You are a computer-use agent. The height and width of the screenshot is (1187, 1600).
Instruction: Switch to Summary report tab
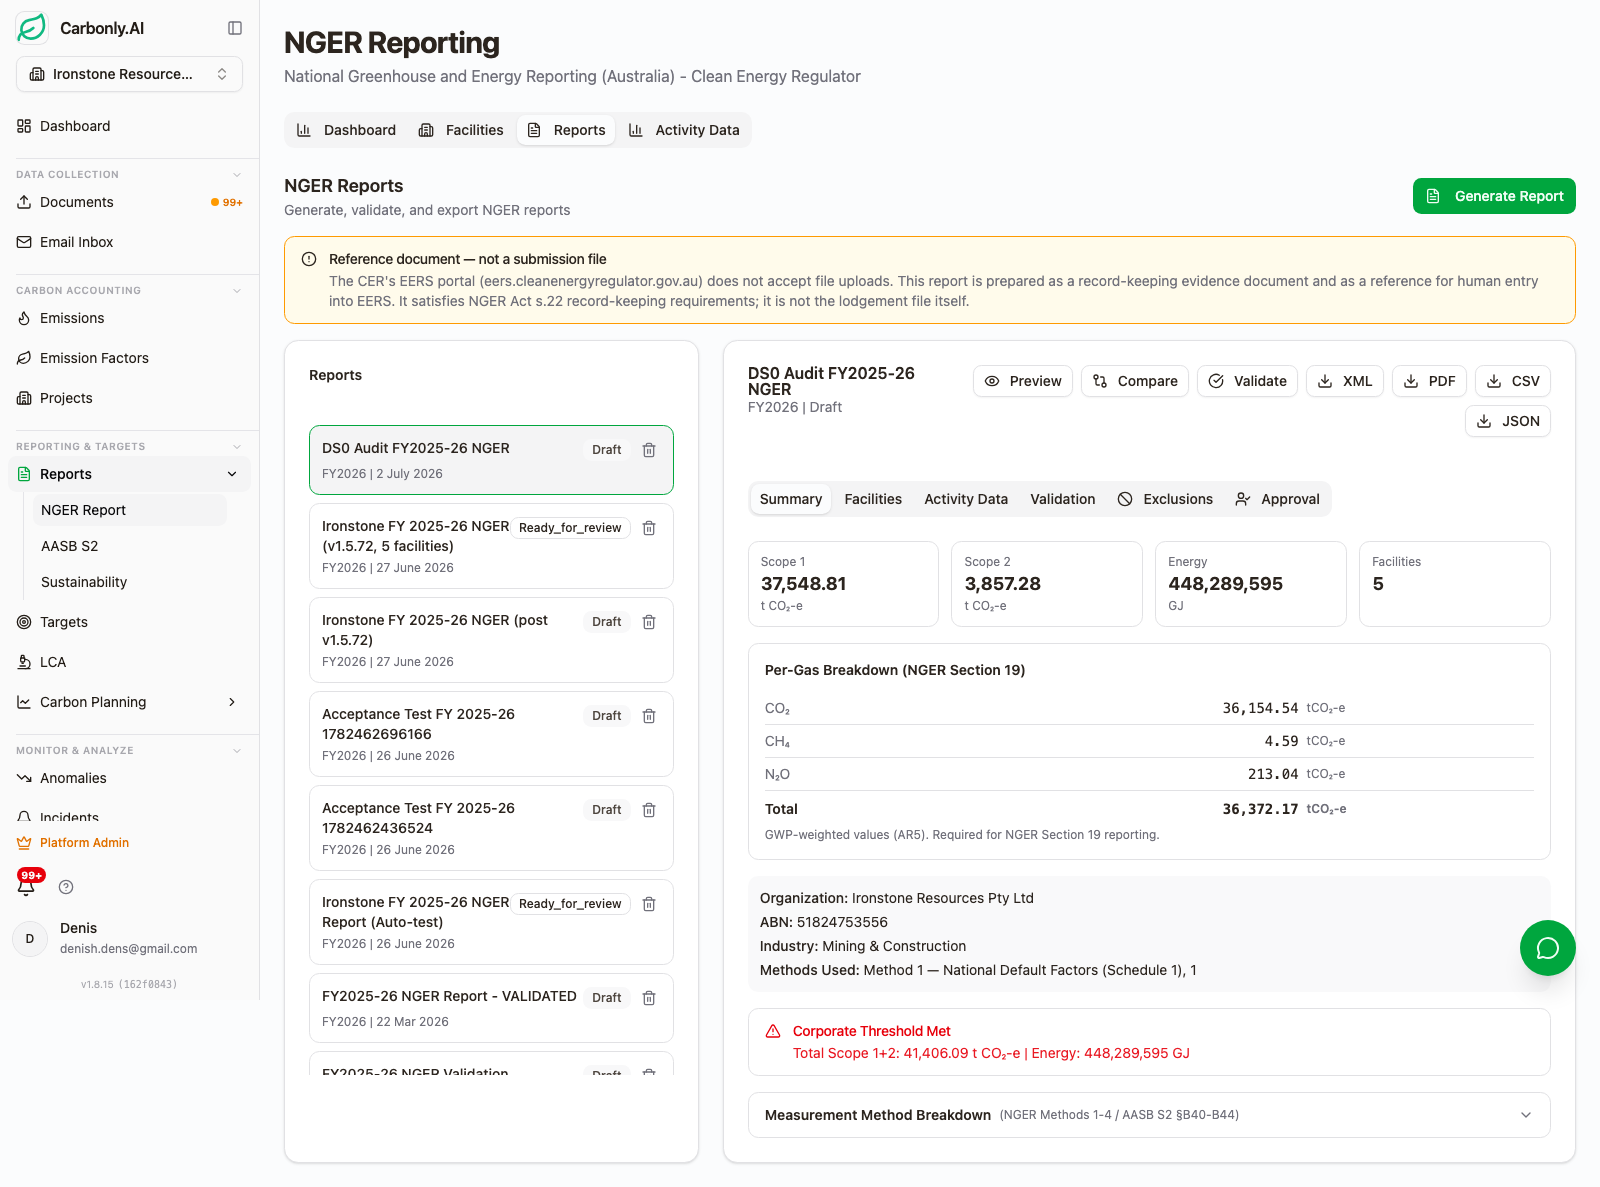[790, 499]
